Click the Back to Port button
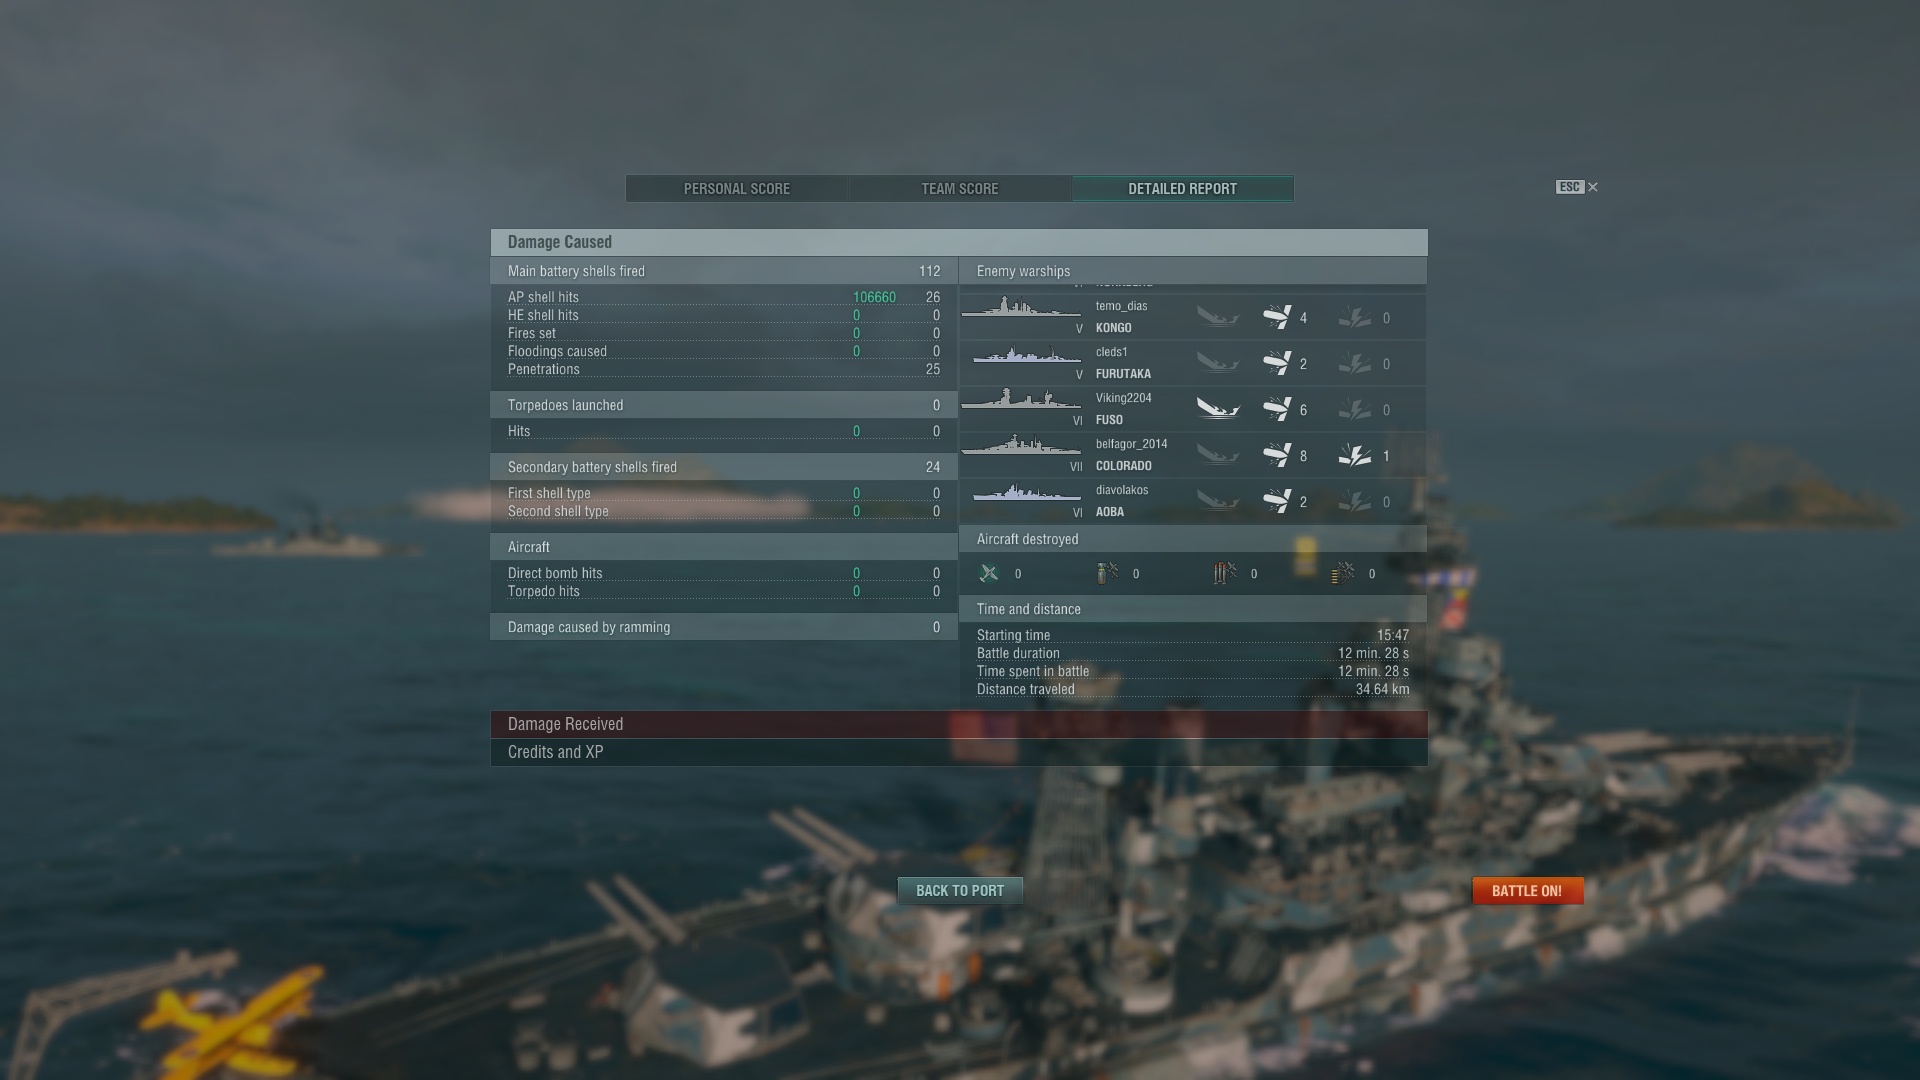Screen dimensions: 1920x1080 (x=960, y=891)
